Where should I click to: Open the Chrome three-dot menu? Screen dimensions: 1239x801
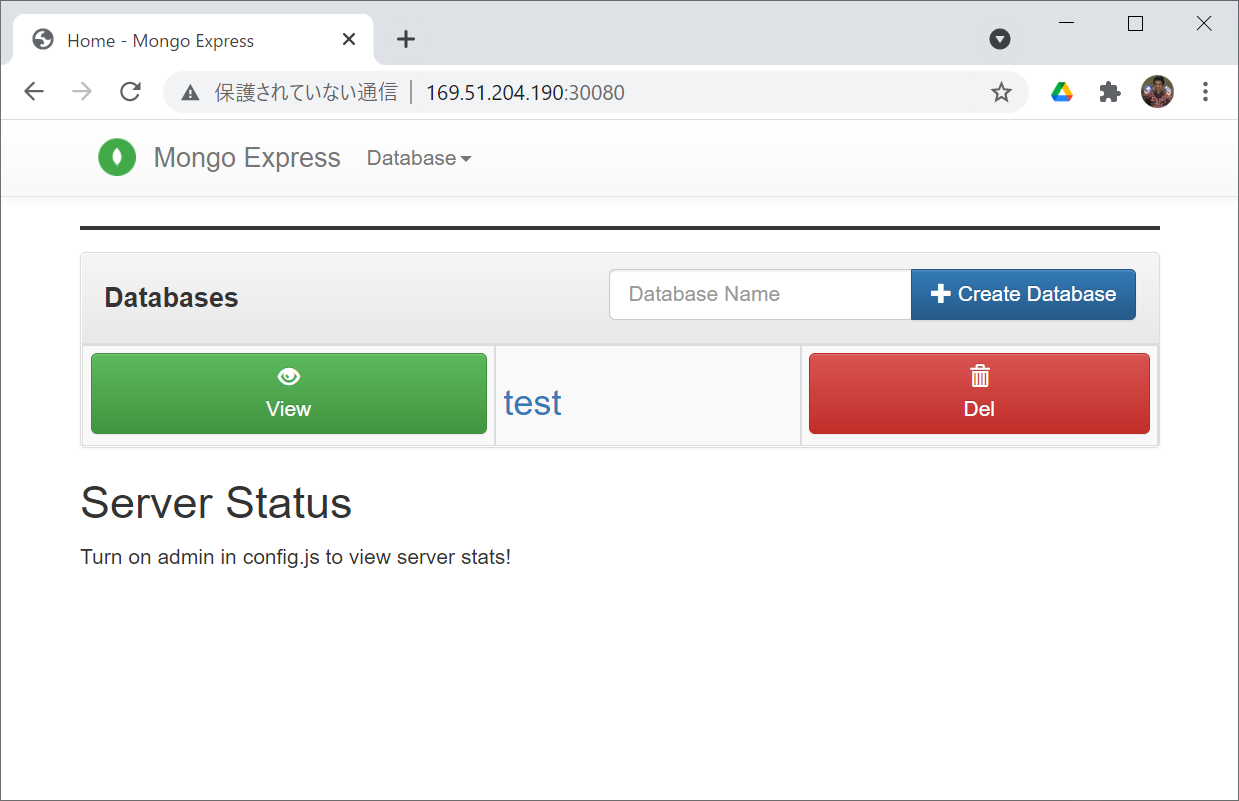[1205, 92]
